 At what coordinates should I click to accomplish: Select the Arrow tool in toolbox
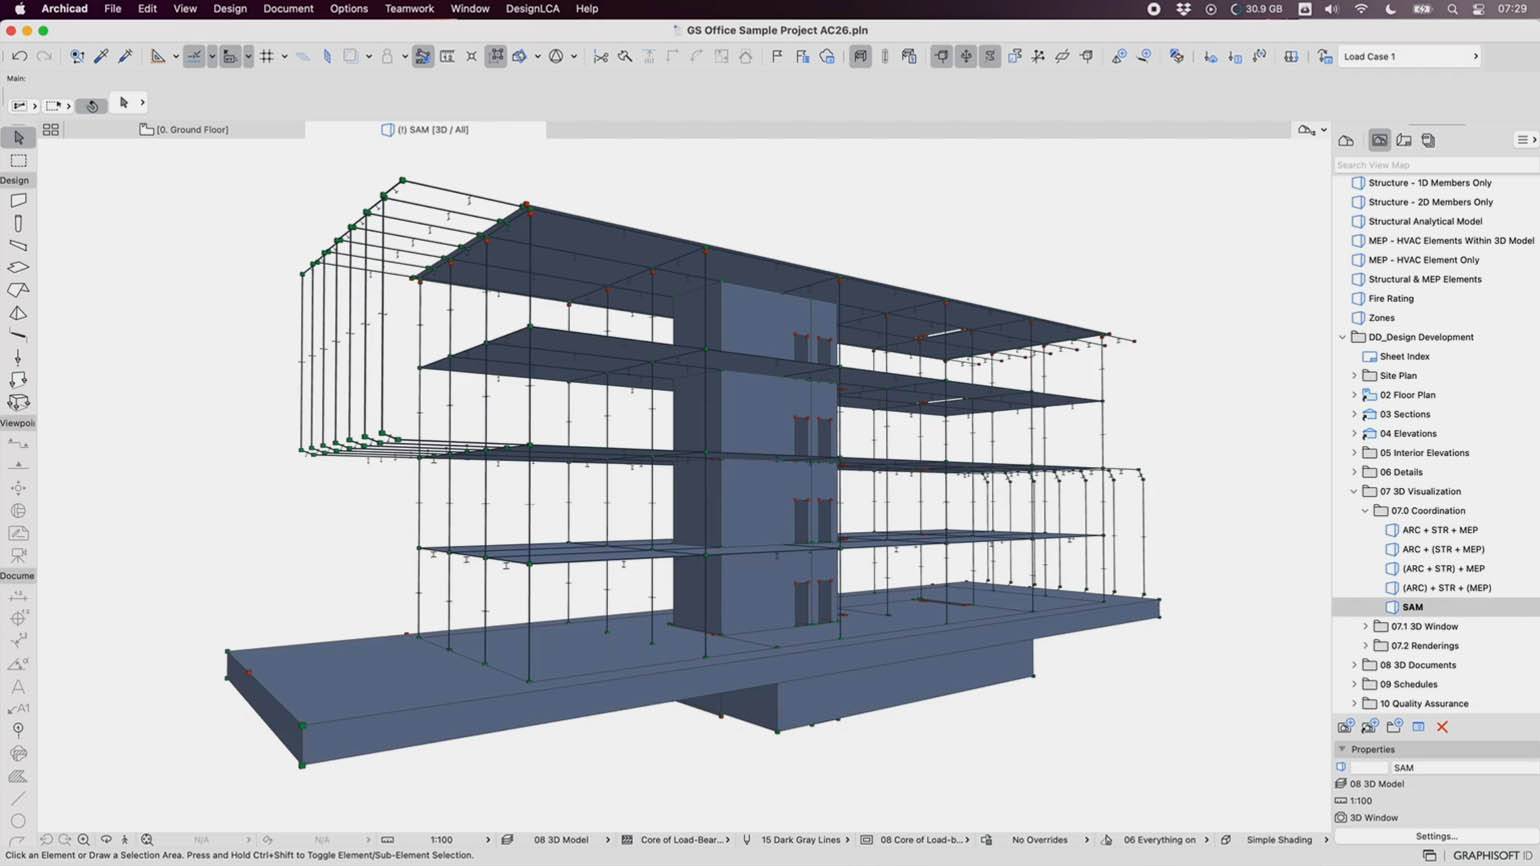(18, 138)
